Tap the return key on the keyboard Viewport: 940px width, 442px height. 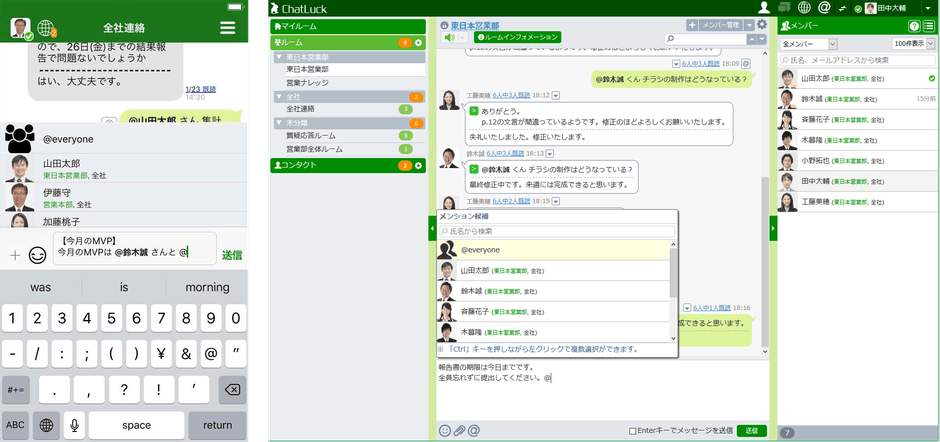[218, 425]
